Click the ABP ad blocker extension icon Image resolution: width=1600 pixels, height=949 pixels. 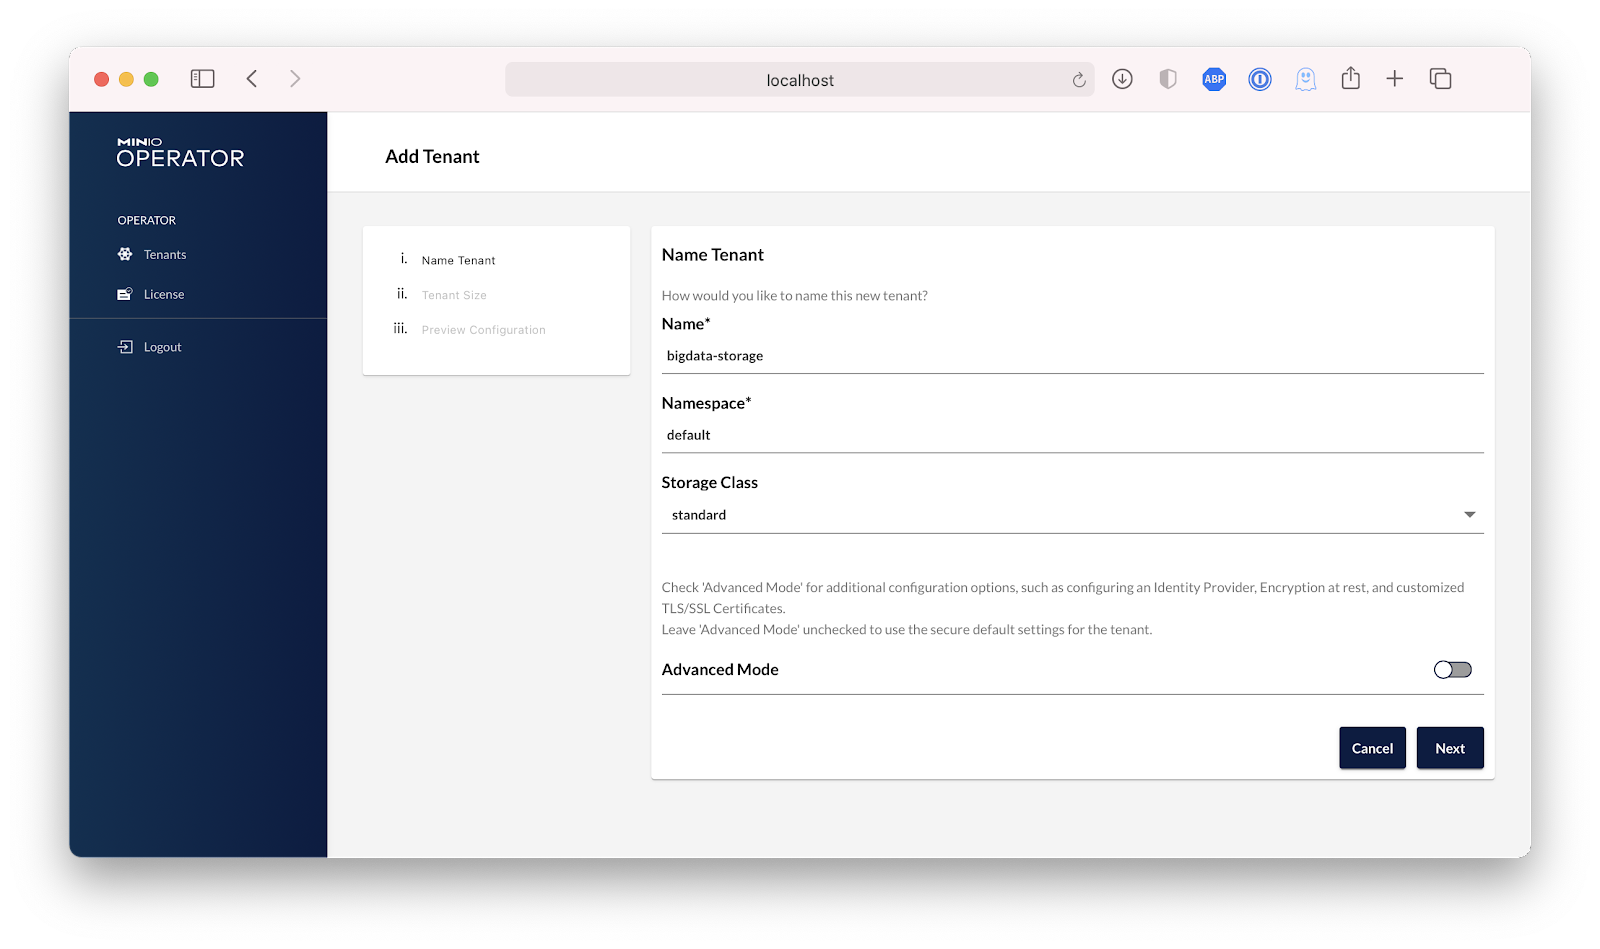click(x=1214, y=79)
